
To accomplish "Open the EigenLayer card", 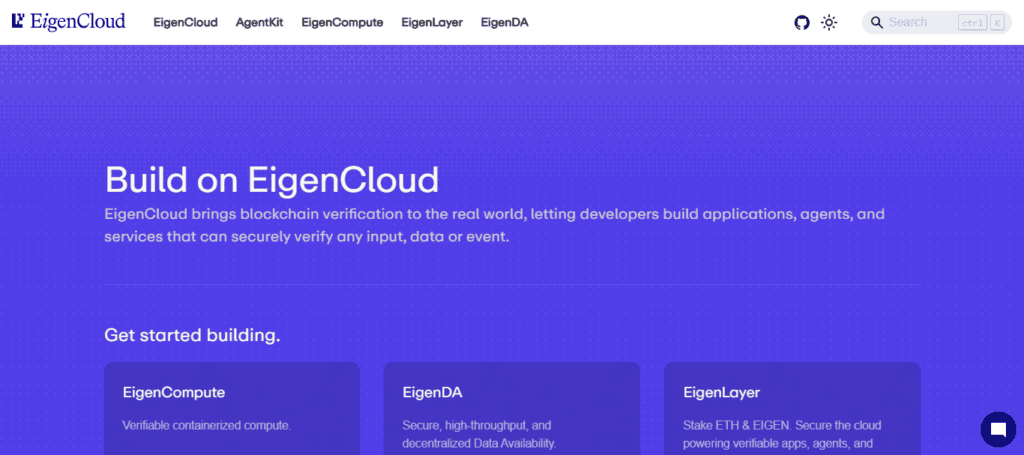I will [792, 409].
